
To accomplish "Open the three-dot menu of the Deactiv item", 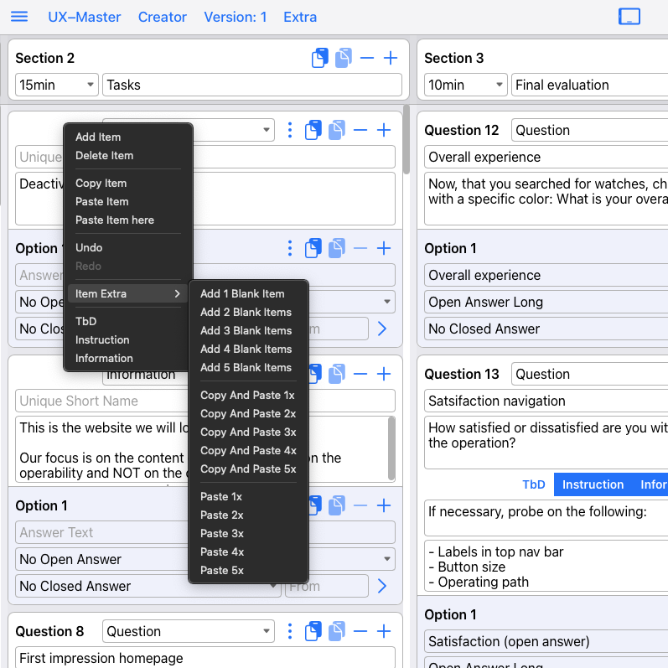I will coord(290,130).
